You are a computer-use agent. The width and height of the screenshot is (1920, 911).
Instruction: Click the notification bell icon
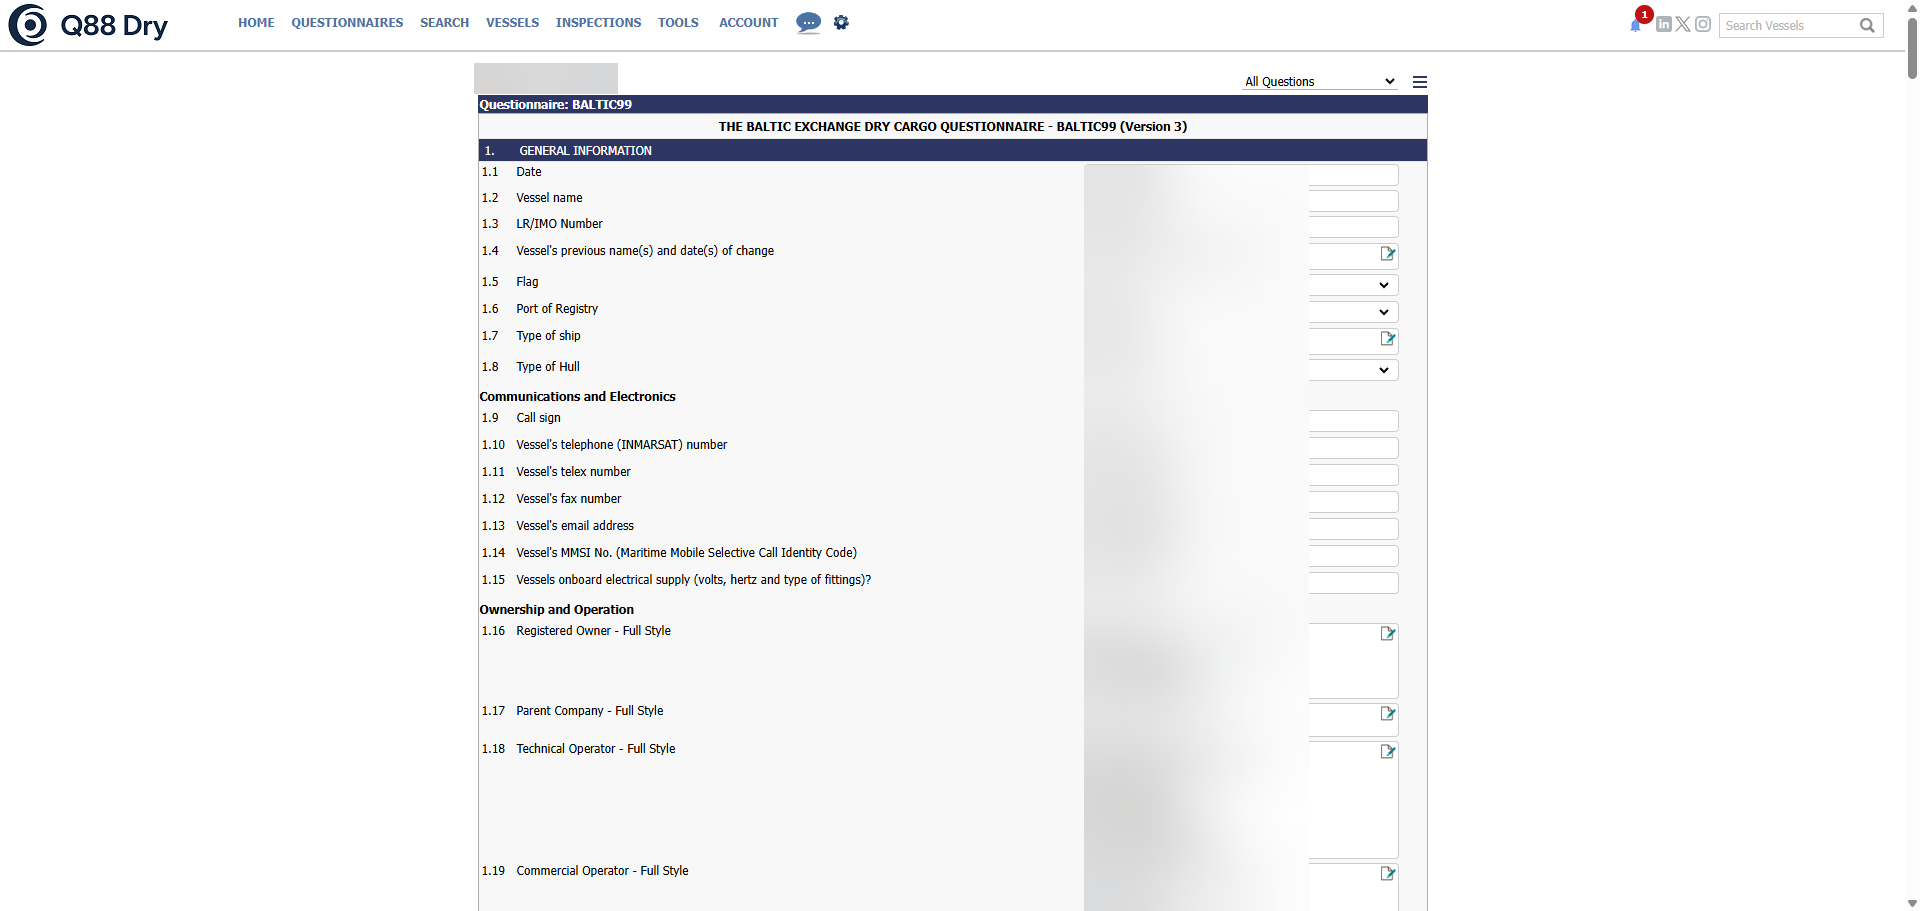[x=1635, y=25]
